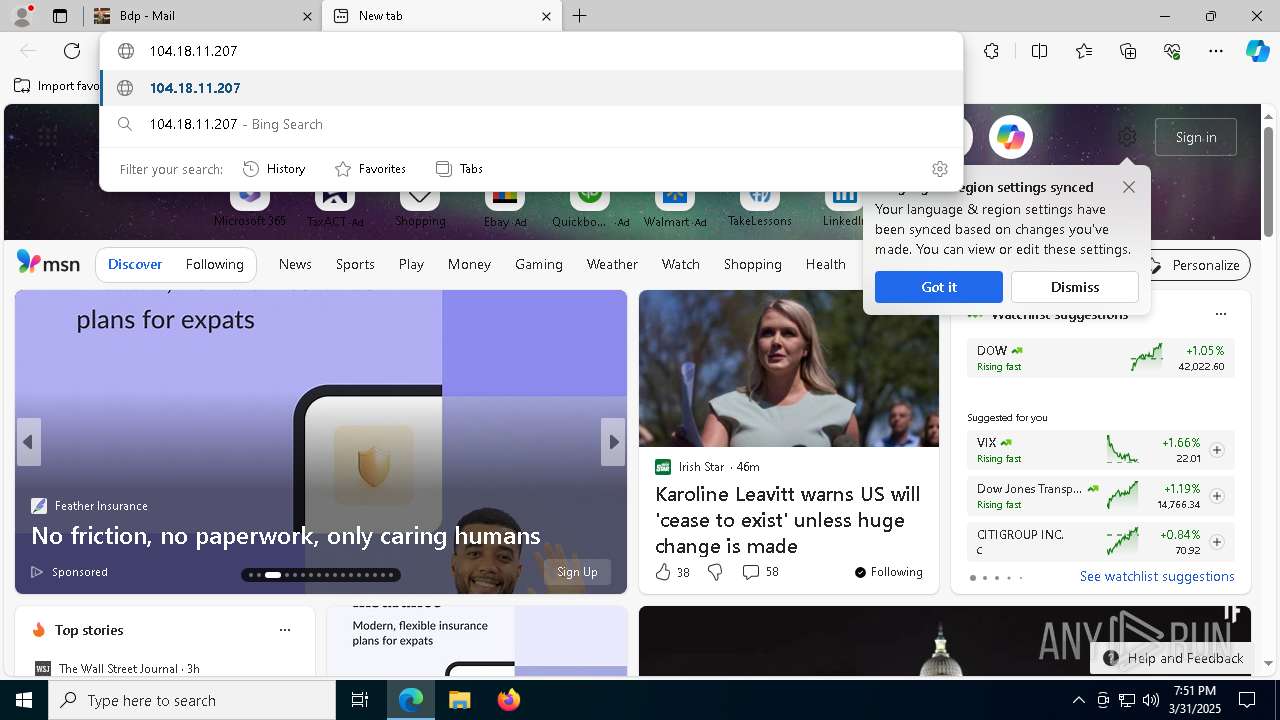Switch to the Discover feed tab
The image size is (1280, 720).
135,265
